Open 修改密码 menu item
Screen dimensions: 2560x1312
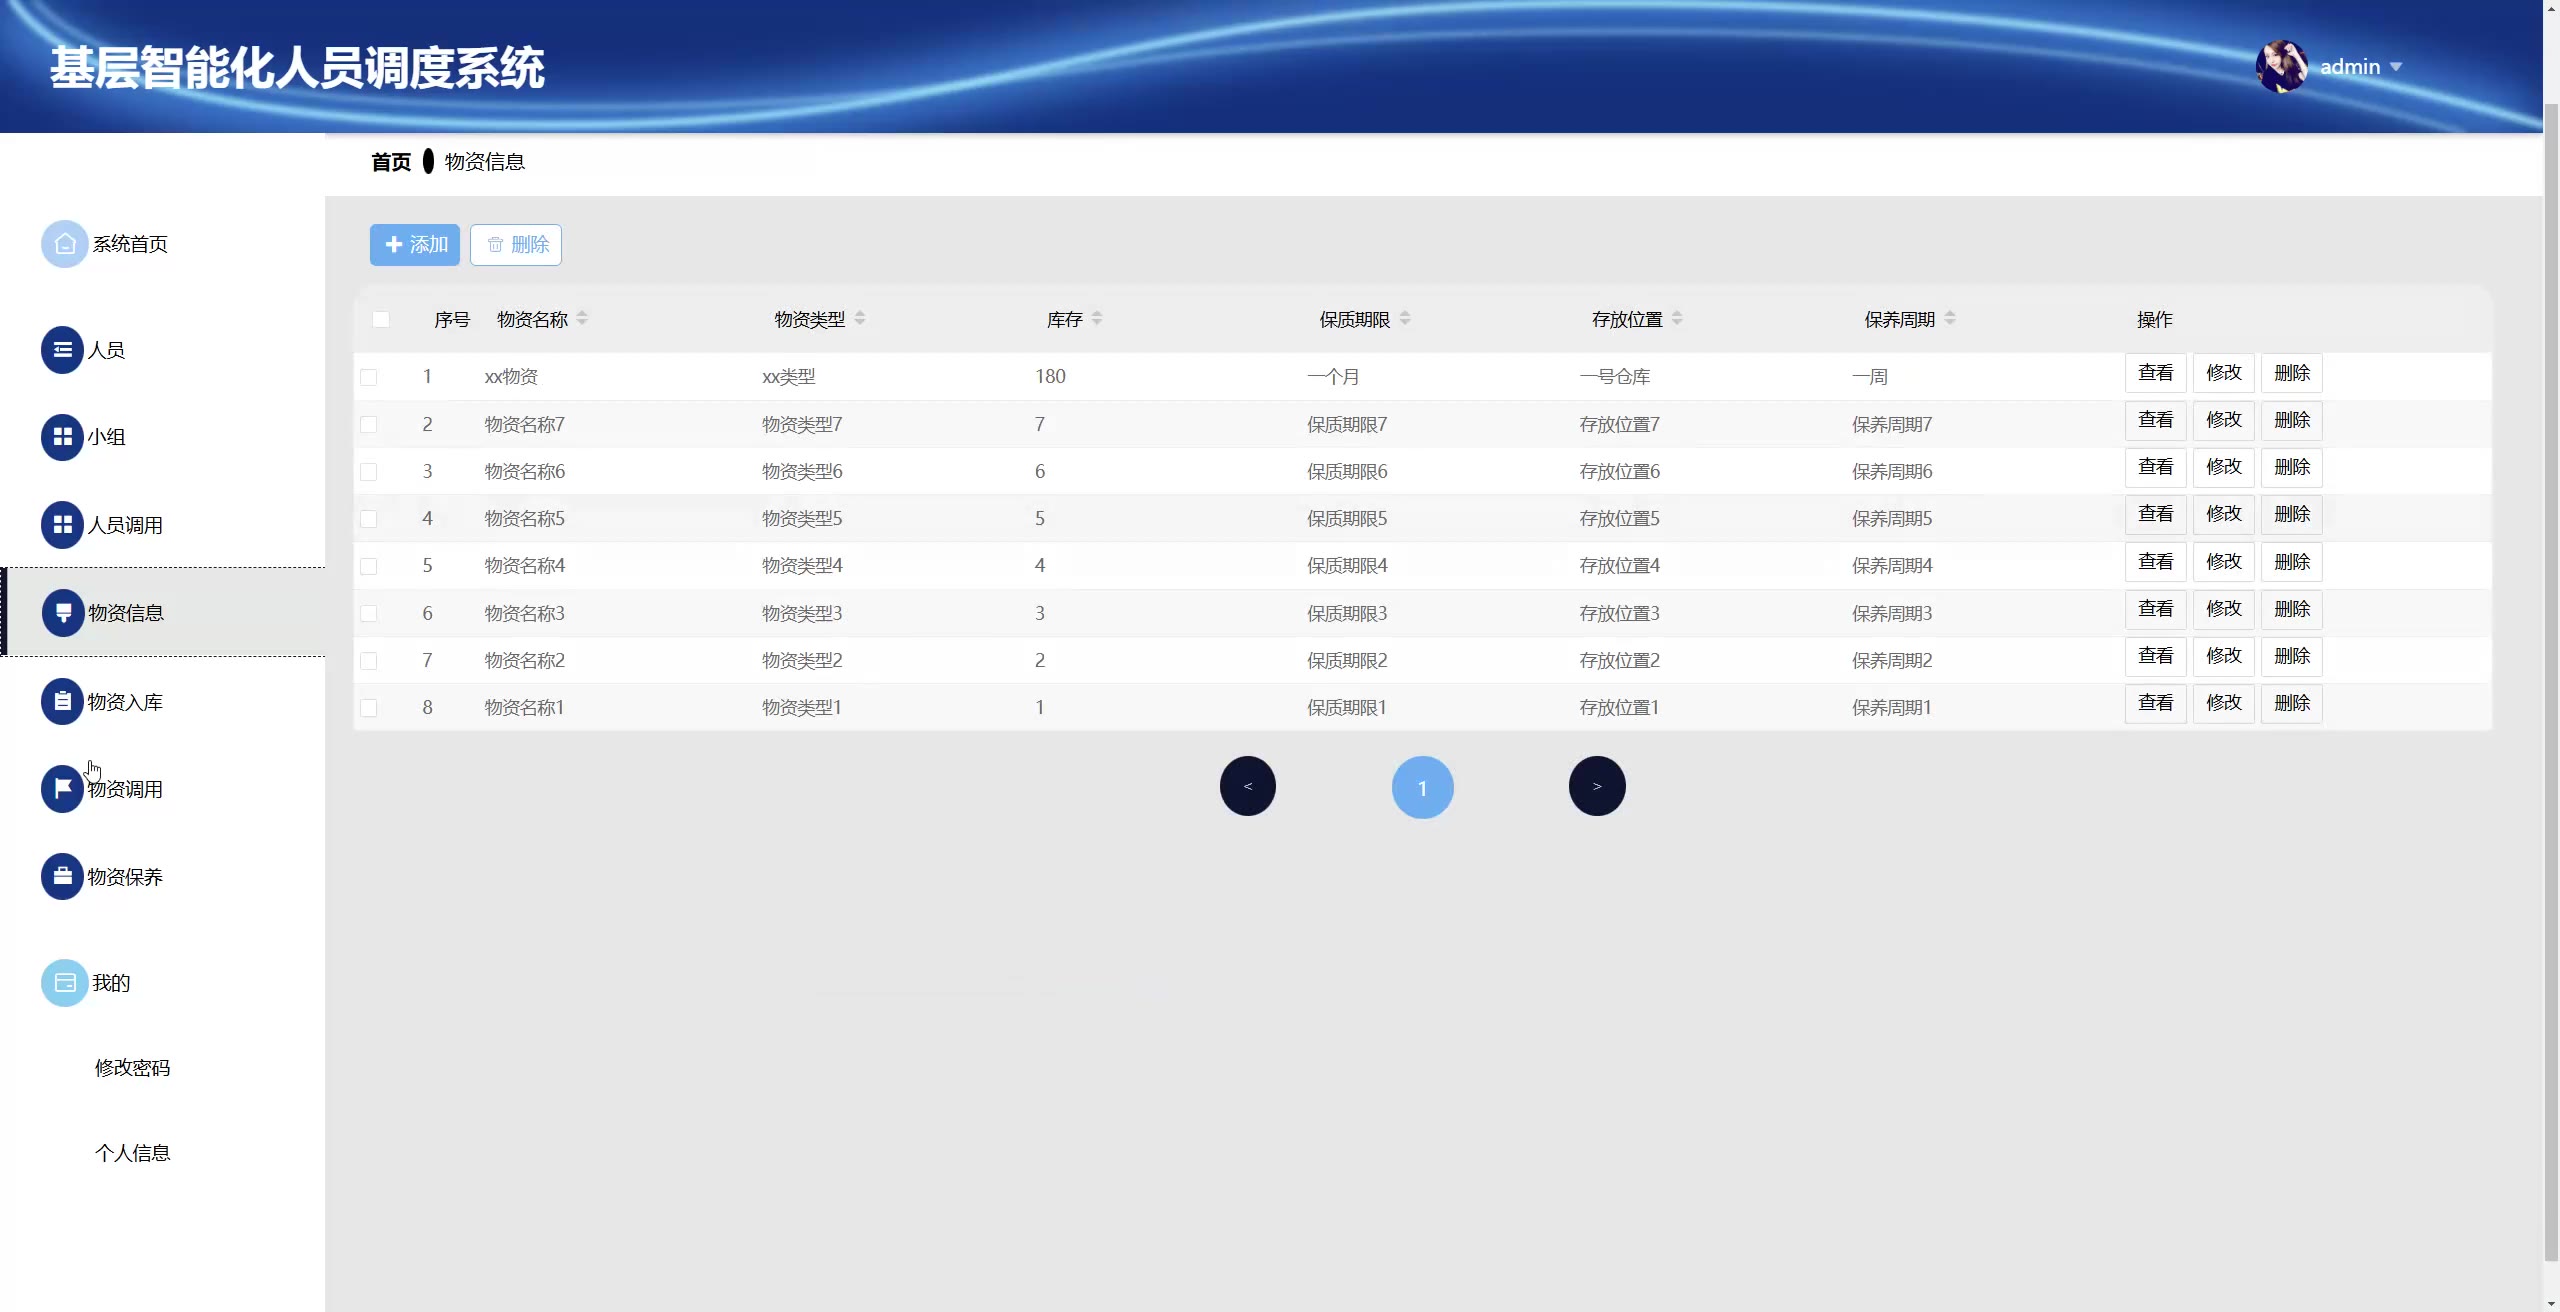point(132,1068)
